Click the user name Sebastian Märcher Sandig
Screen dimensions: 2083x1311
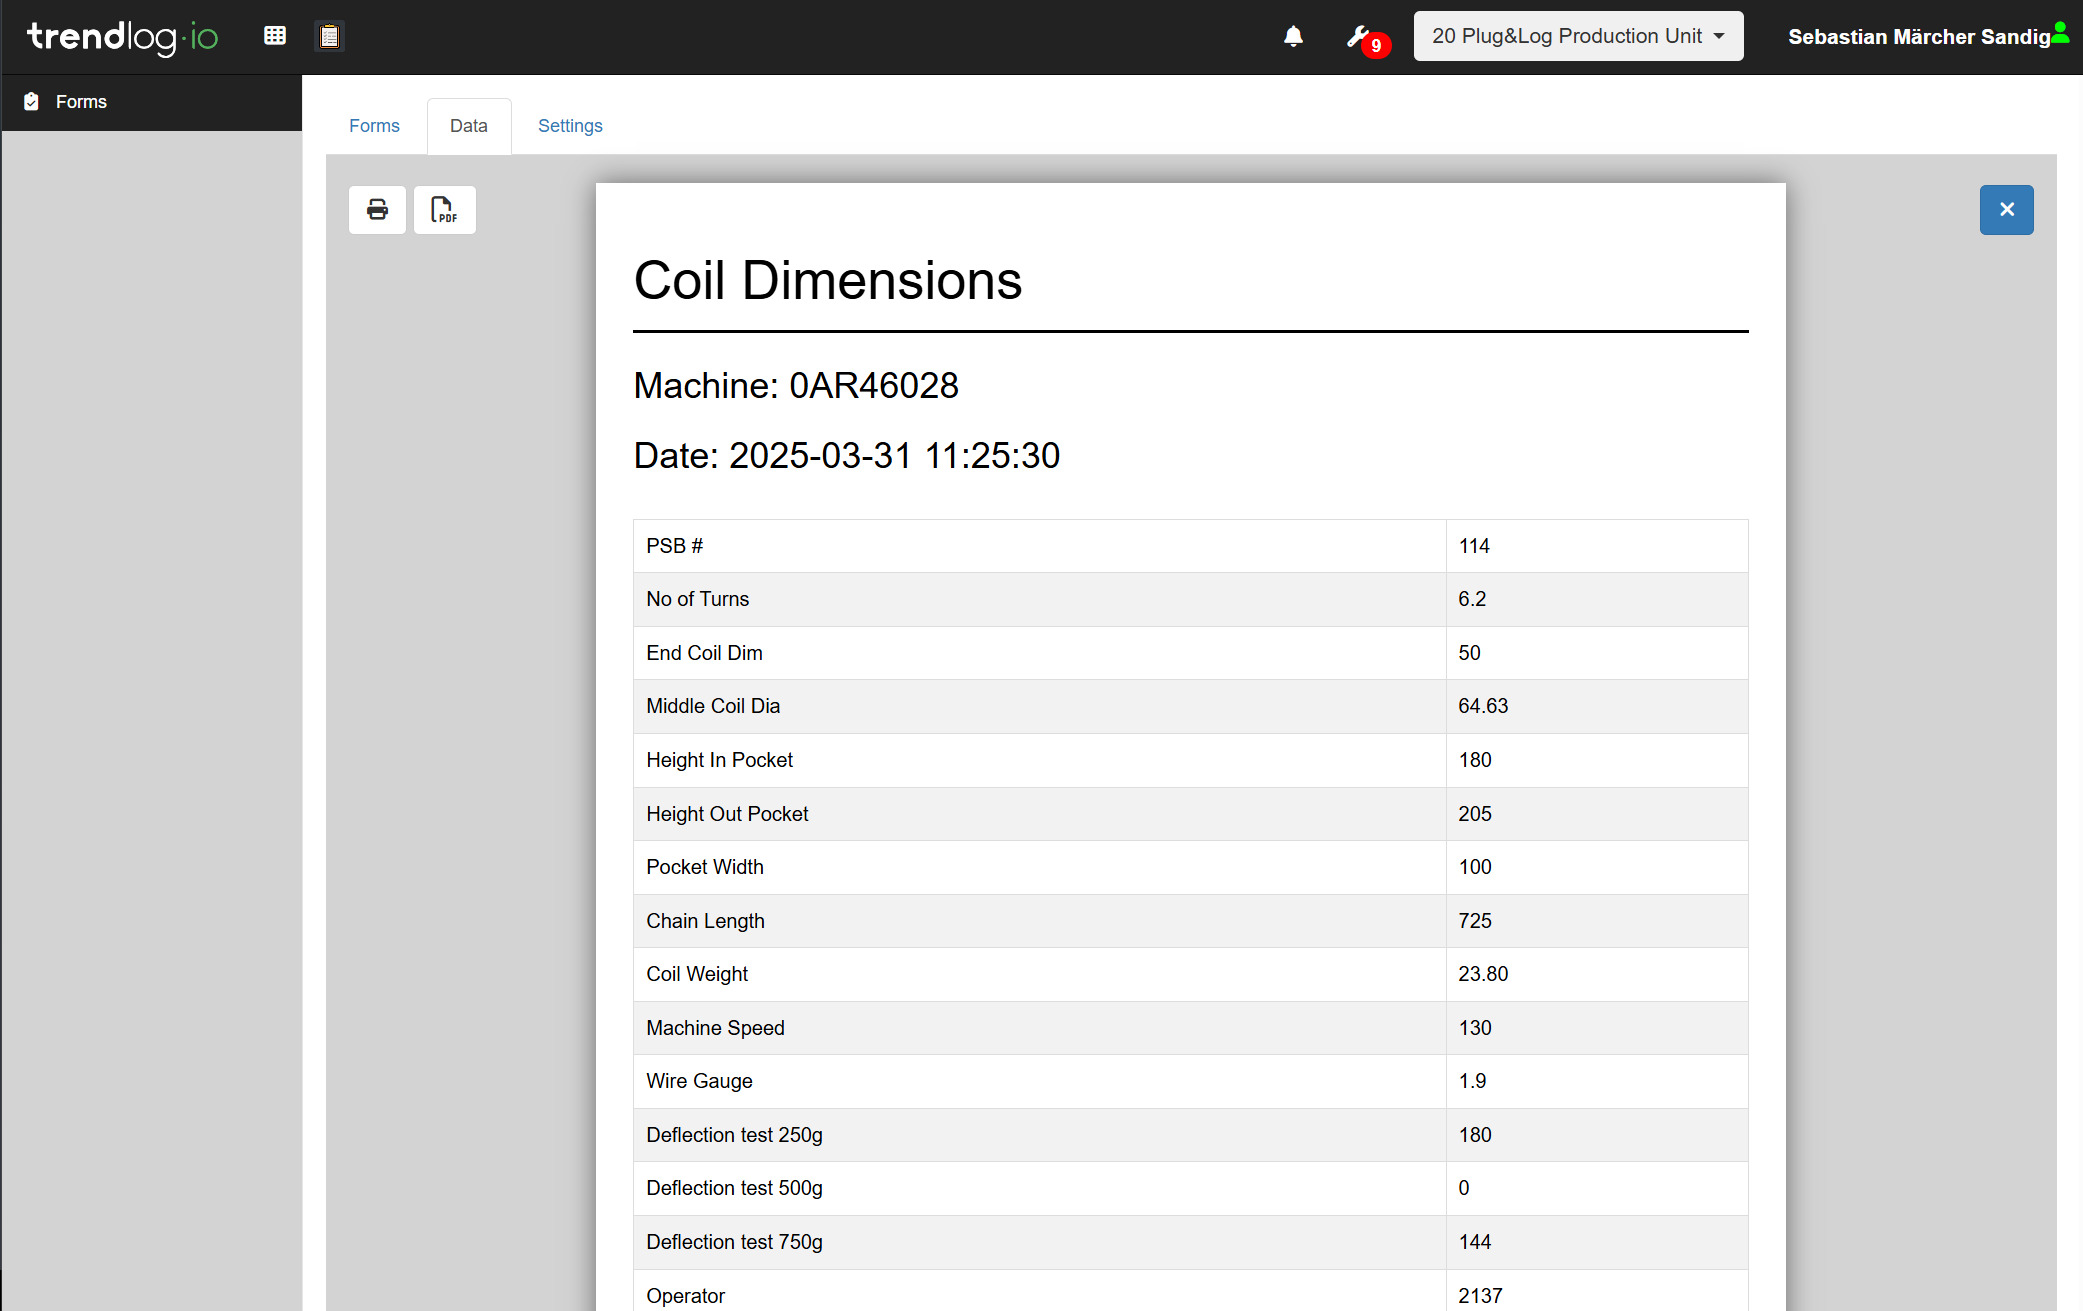1918,37
